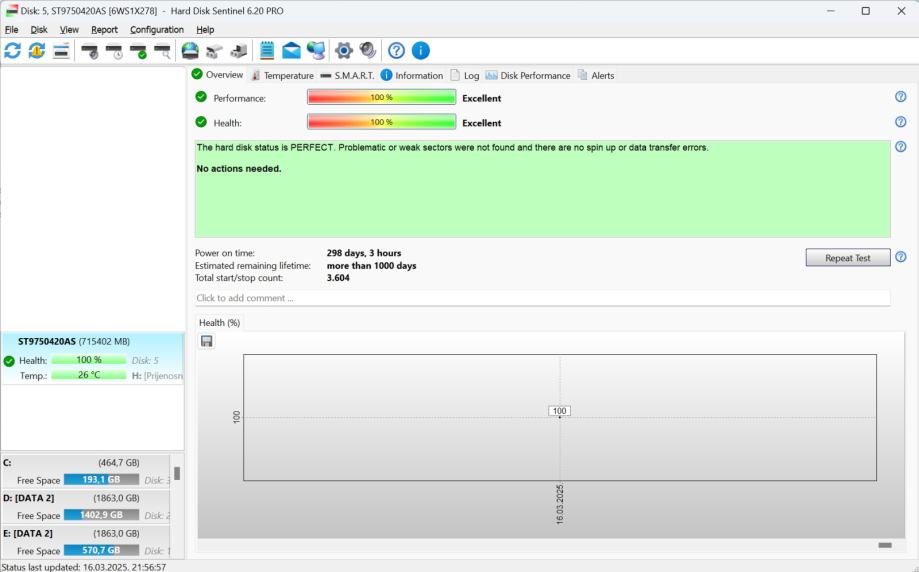Screen dimensions: 919x572
Task: Open the Report menu
Action: tap(104, 30)
